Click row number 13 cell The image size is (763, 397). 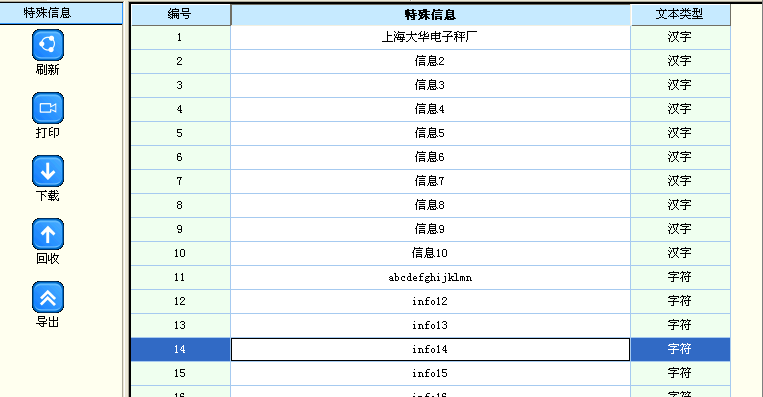tap(181, 325)
